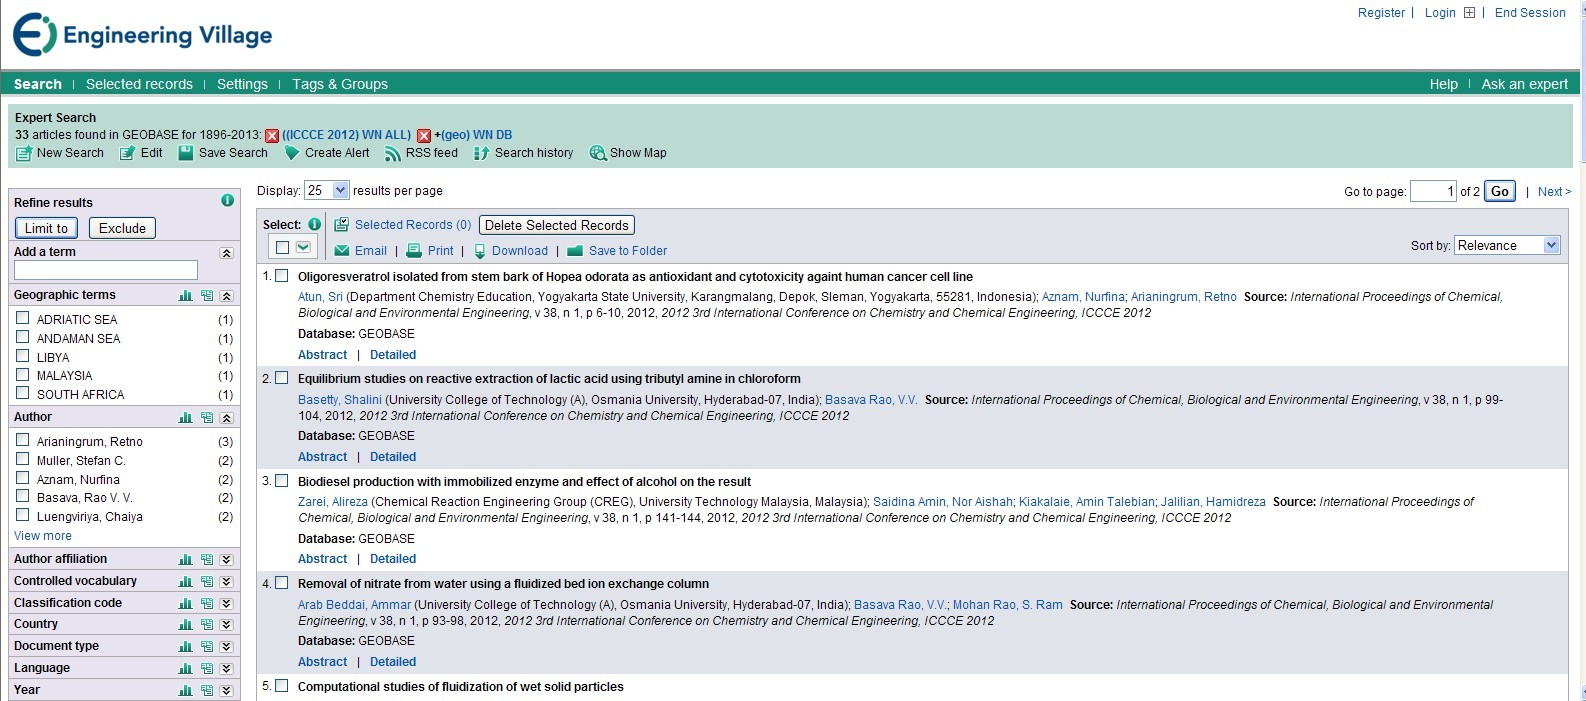This screenshot has width=1586, height=701.
Task: Collapse the Add a term section
Action: click(x=227, y=253)
